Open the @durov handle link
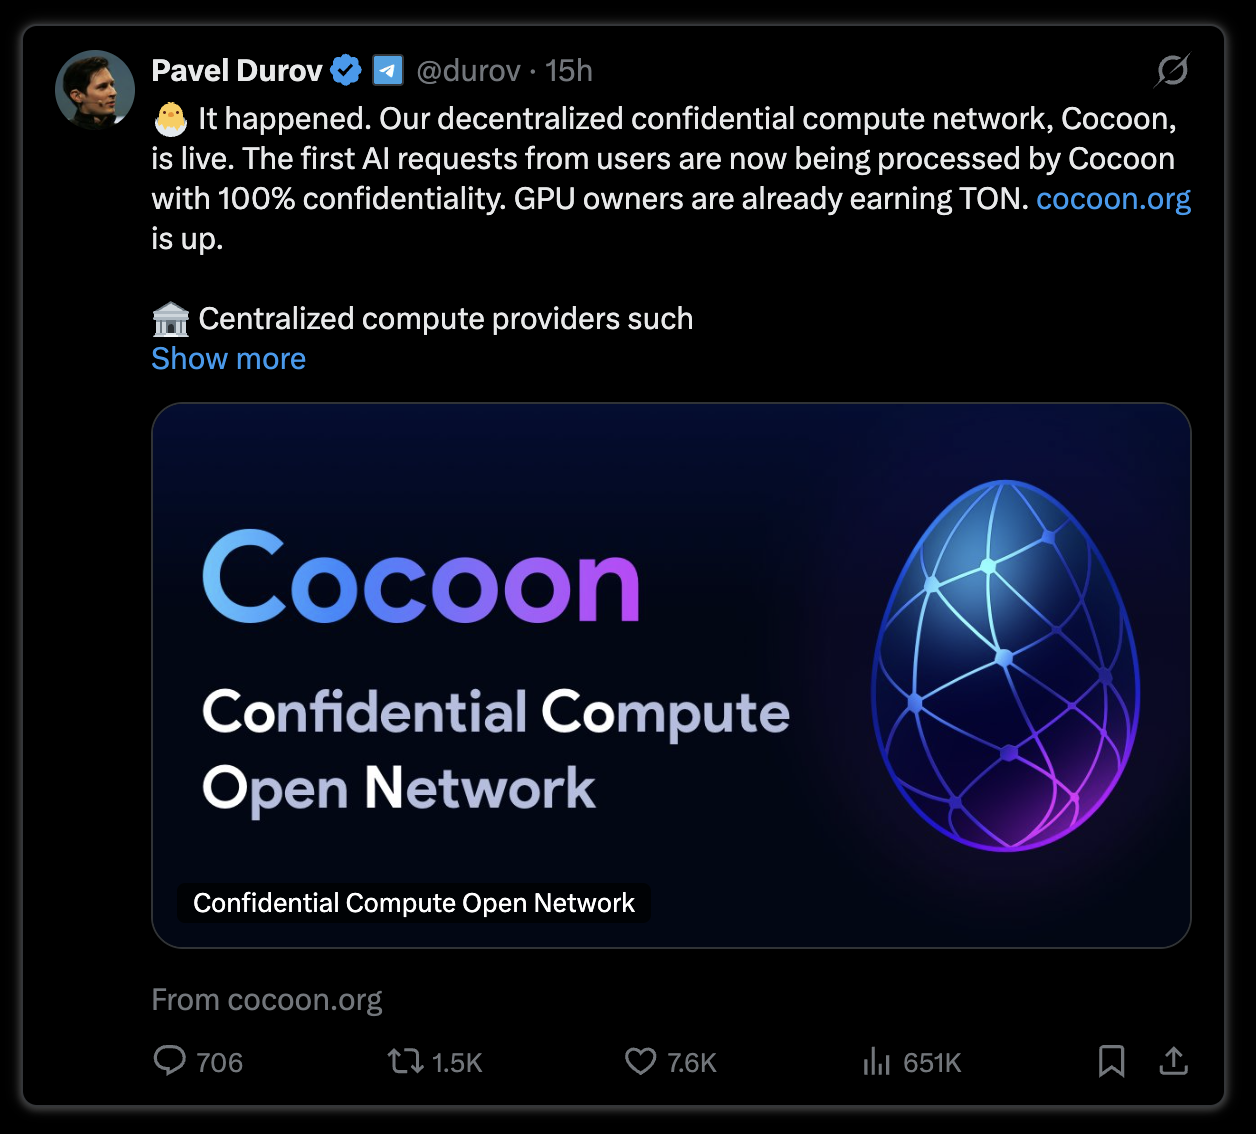 468,71
